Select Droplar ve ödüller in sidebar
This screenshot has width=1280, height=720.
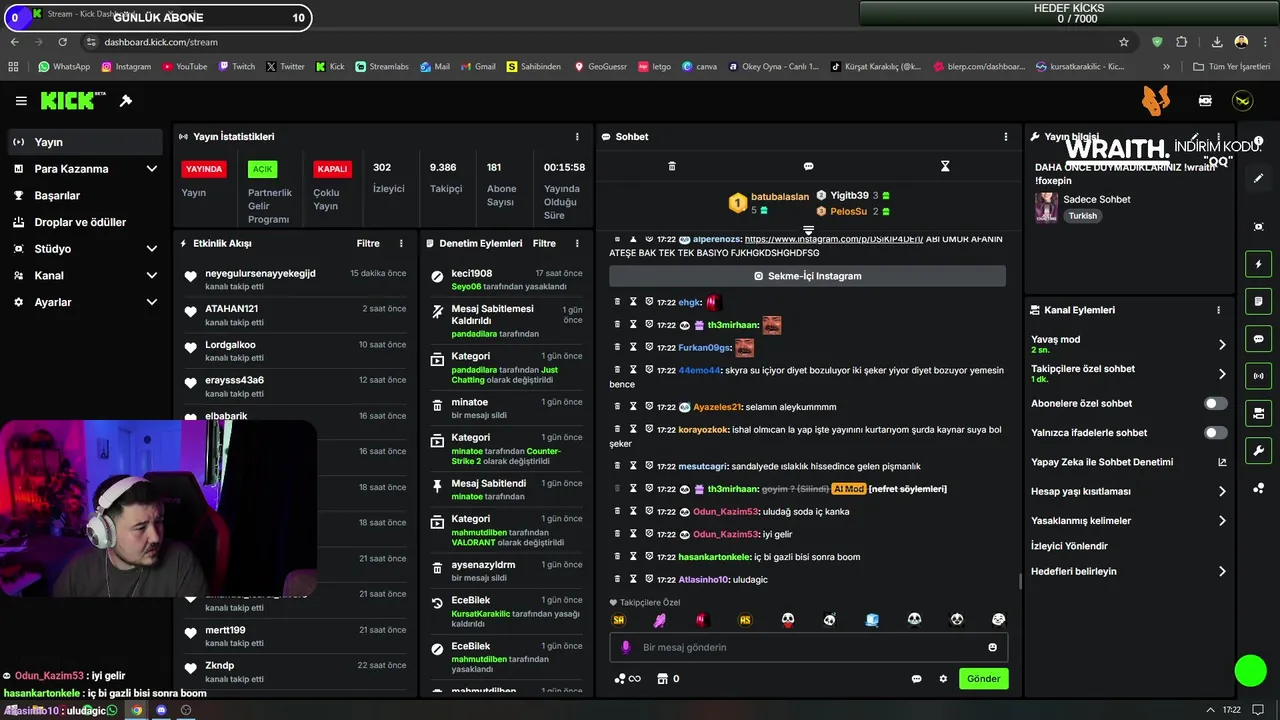click(83, 222)
